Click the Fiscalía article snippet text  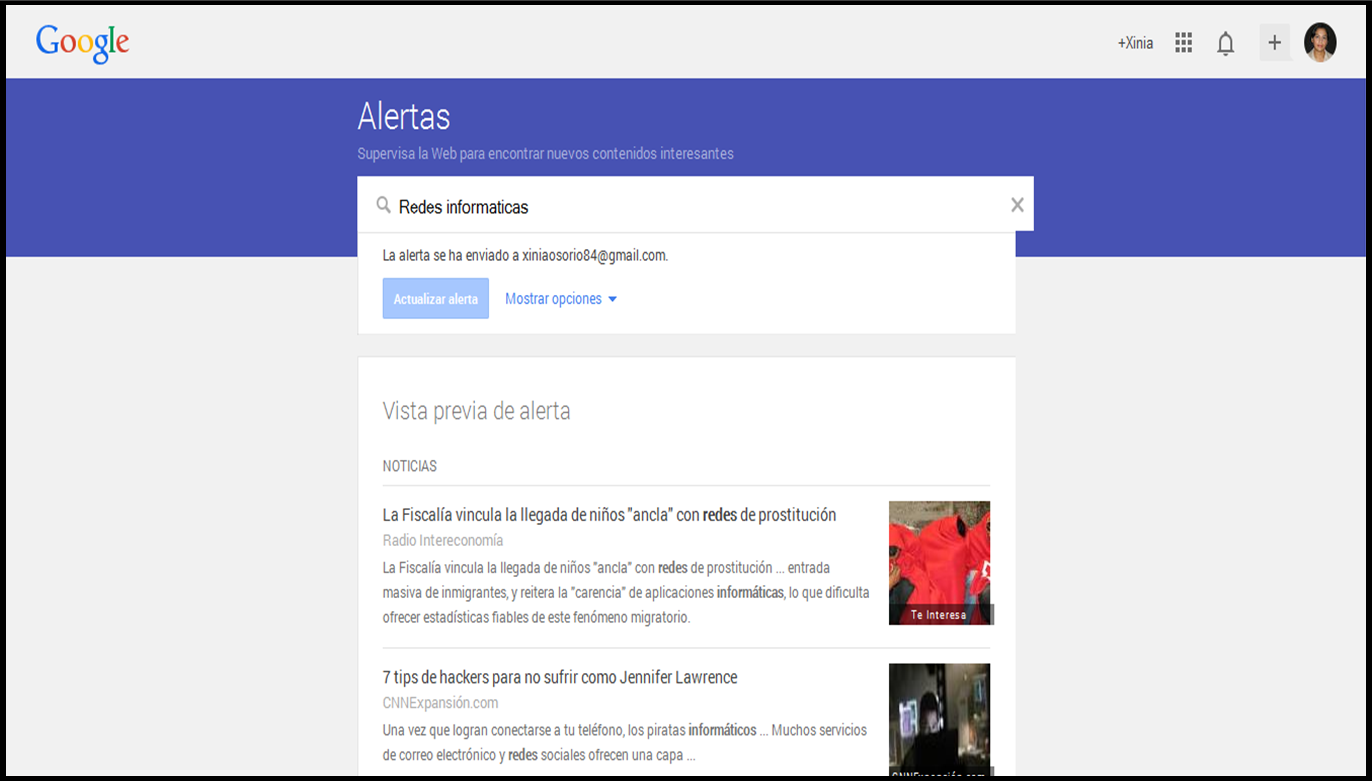click(626, 592)
